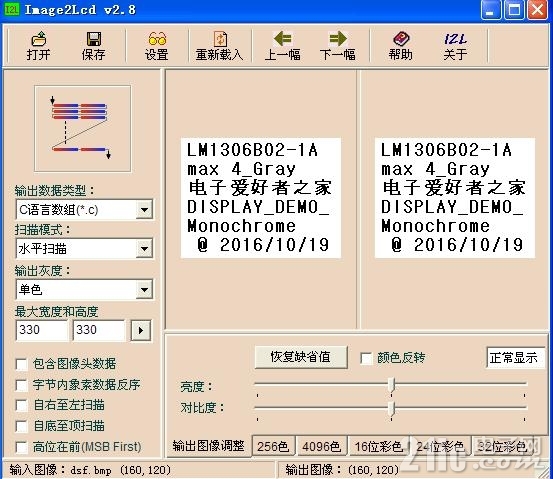Switch to the 256色 tab
Image resolution: width=553 pixels, height=479 pixels.
273,447
